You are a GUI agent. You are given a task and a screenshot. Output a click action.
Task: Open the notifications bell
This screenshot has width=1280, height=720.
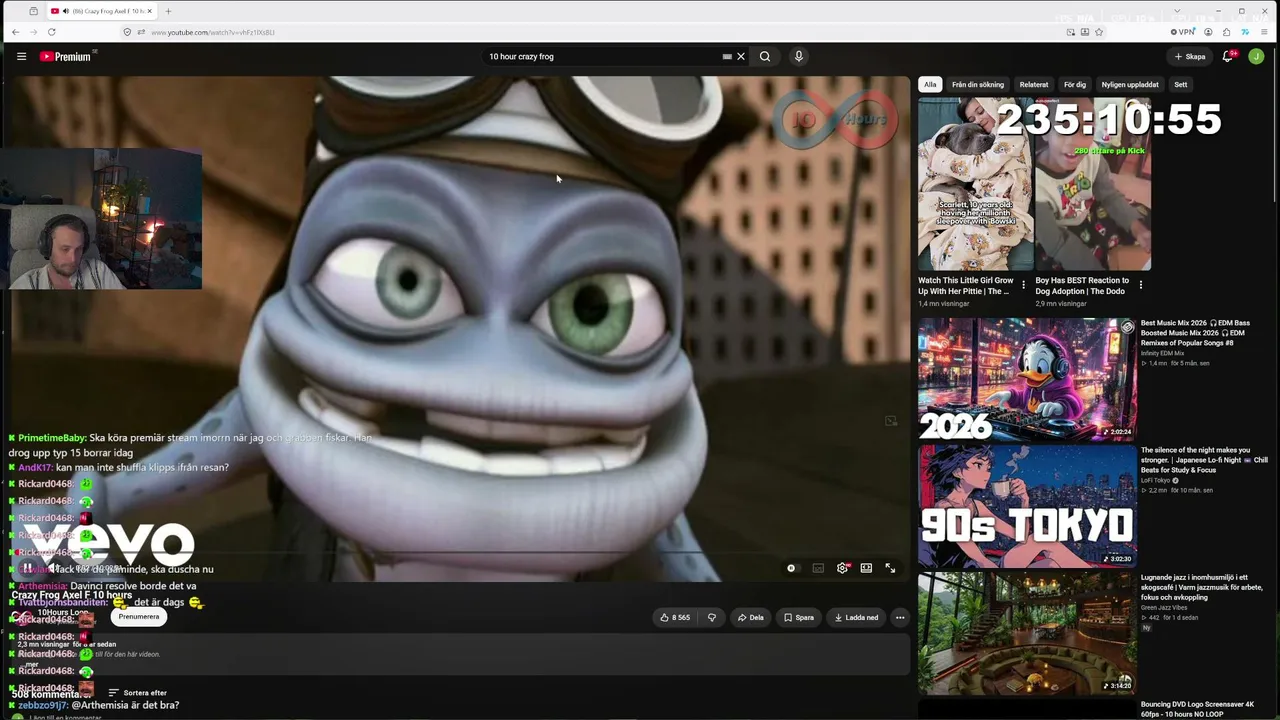click(x=1228, y=56)
